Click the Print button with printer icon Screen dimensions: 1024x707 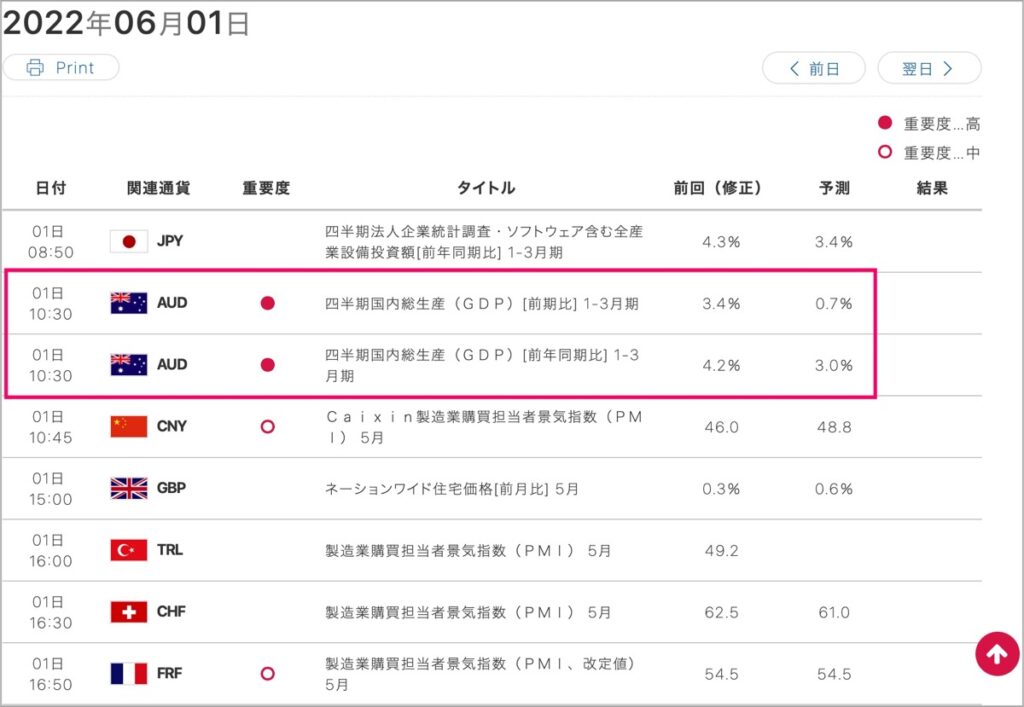coord(61,67)
